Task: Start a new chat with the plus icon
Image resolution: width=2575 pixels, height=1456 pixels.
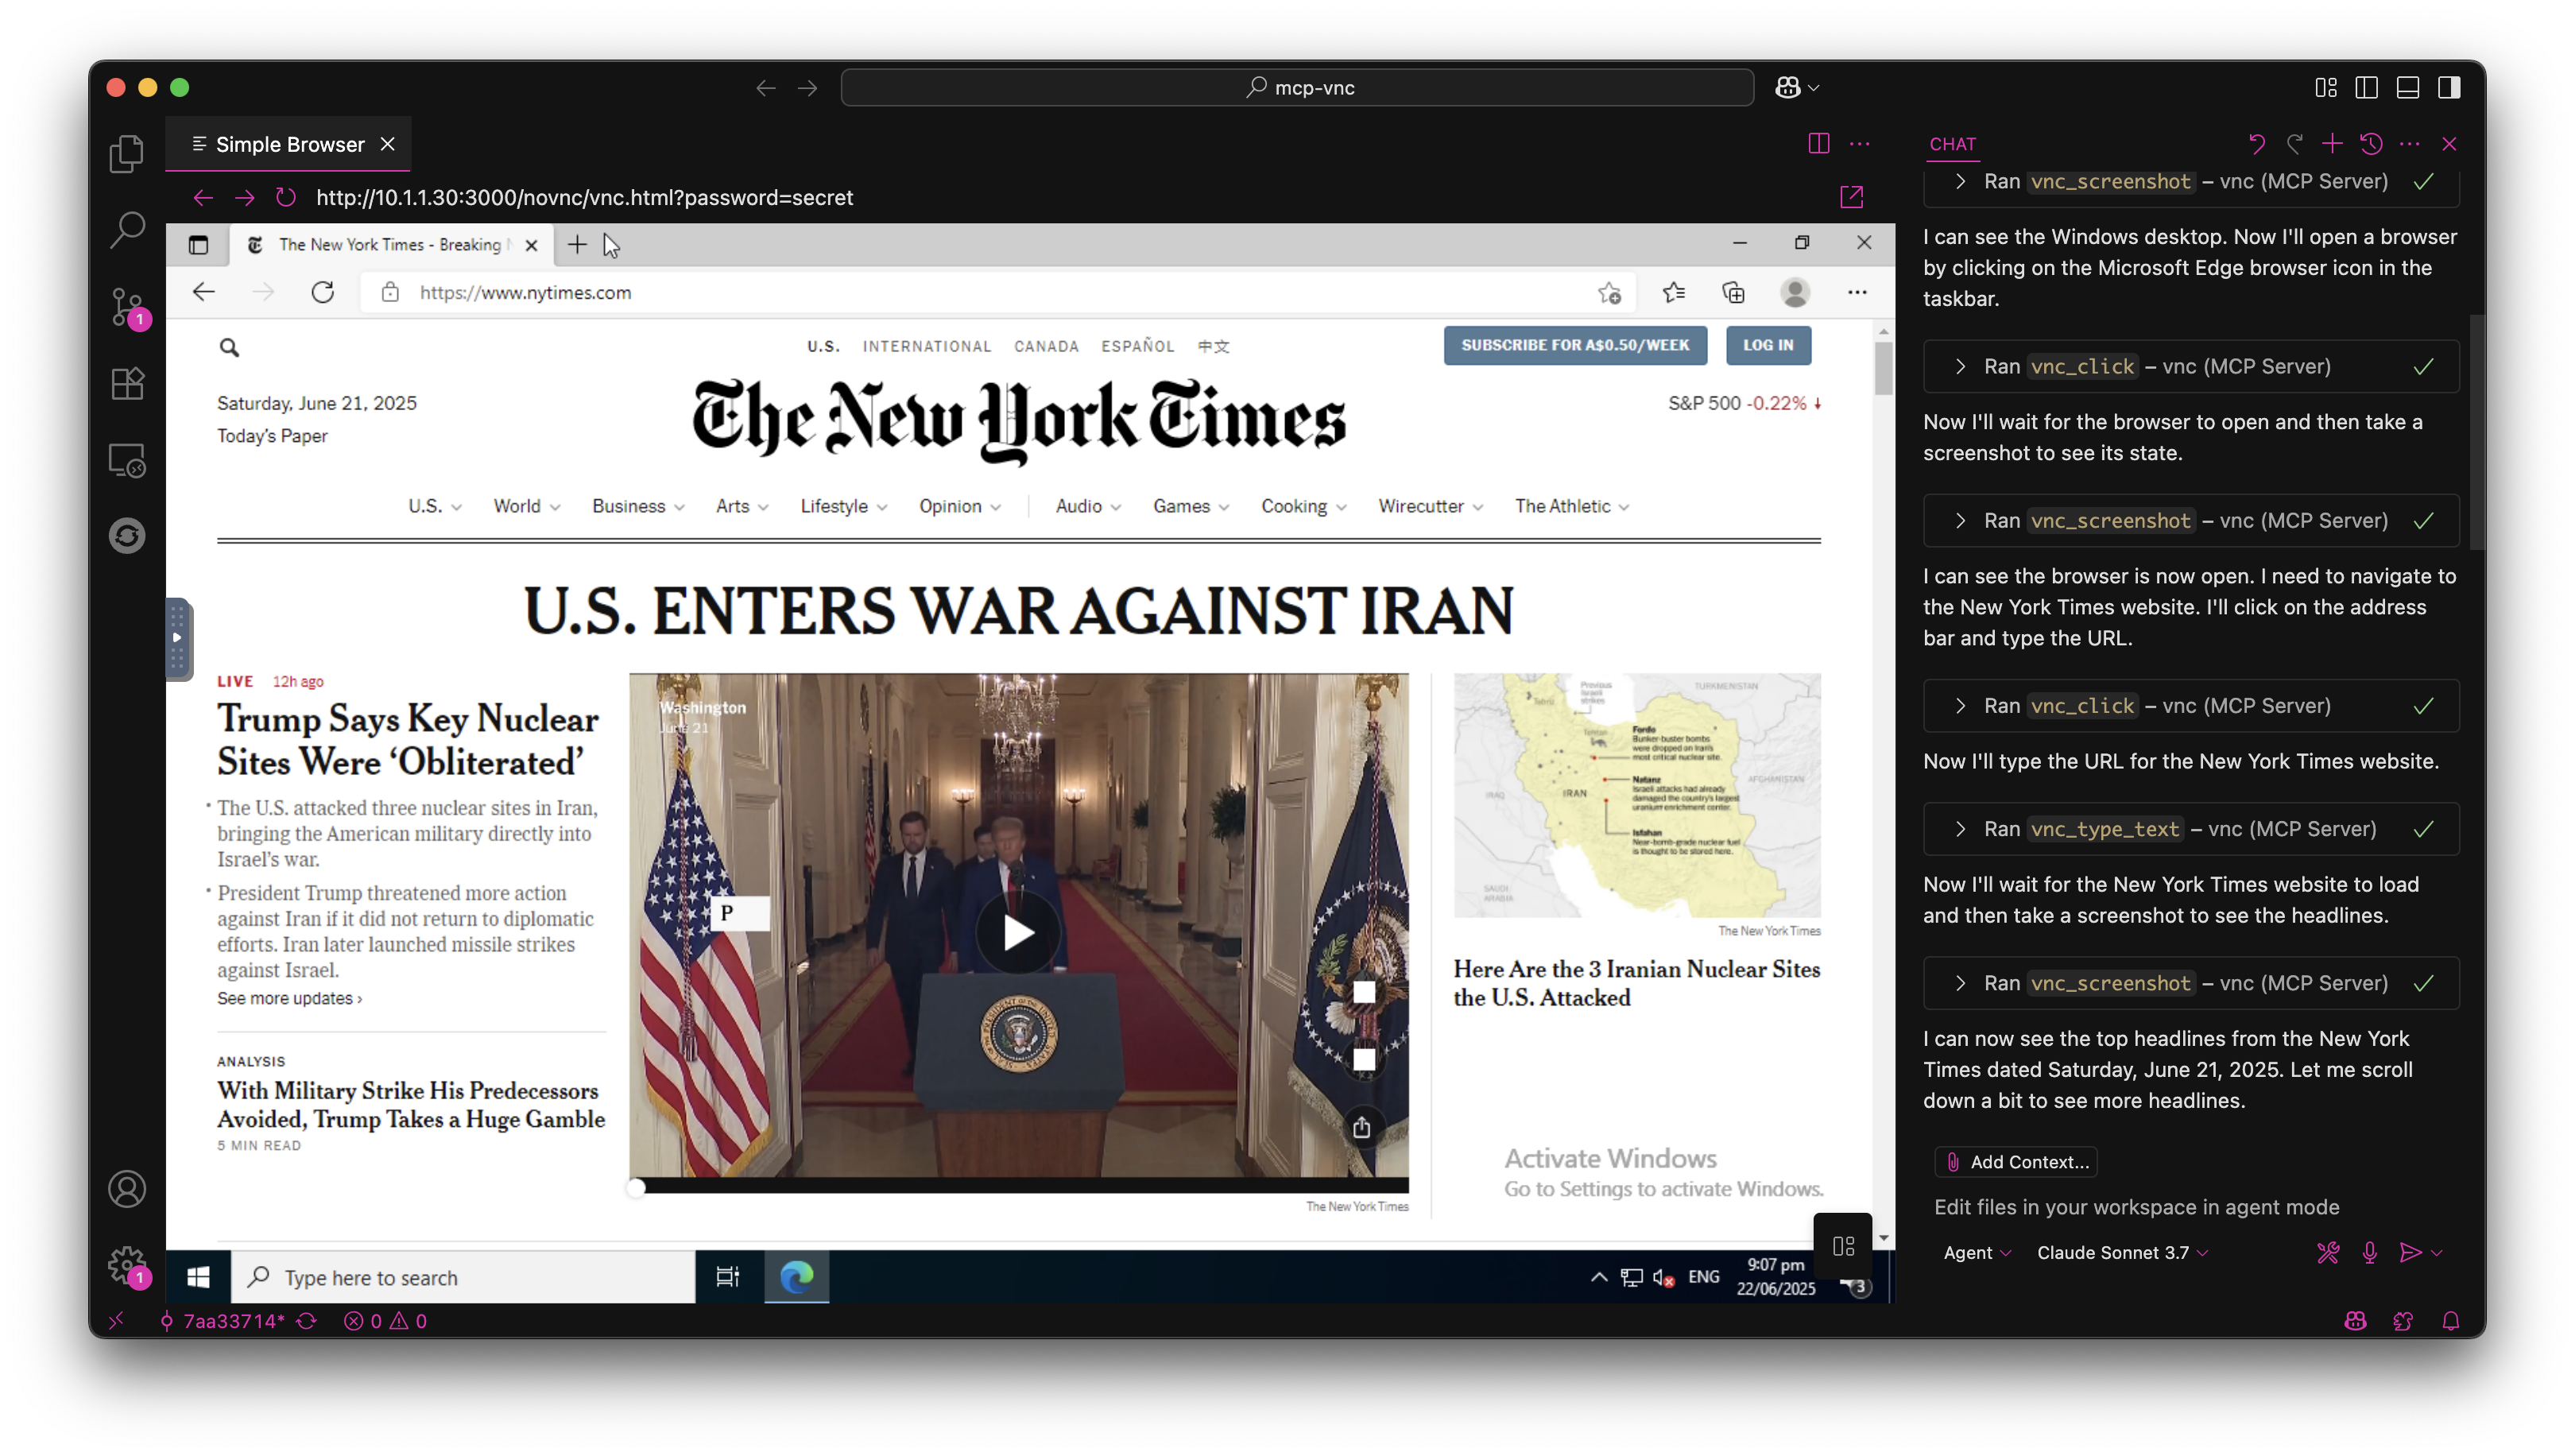Action: click(x=2333, y=143)
